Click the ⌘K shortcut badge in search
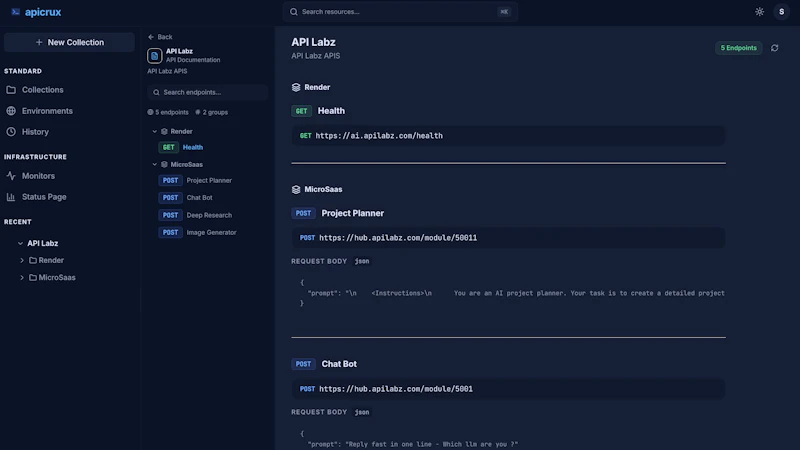Viewport: 800px width, 450px height. point(504,12)
